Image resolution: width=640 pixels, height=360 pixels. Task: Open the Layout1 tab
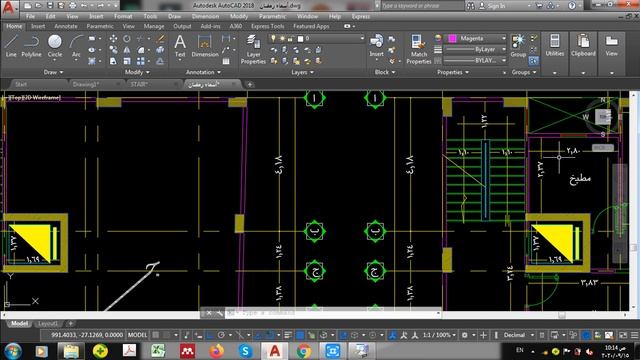coord(48,324)
